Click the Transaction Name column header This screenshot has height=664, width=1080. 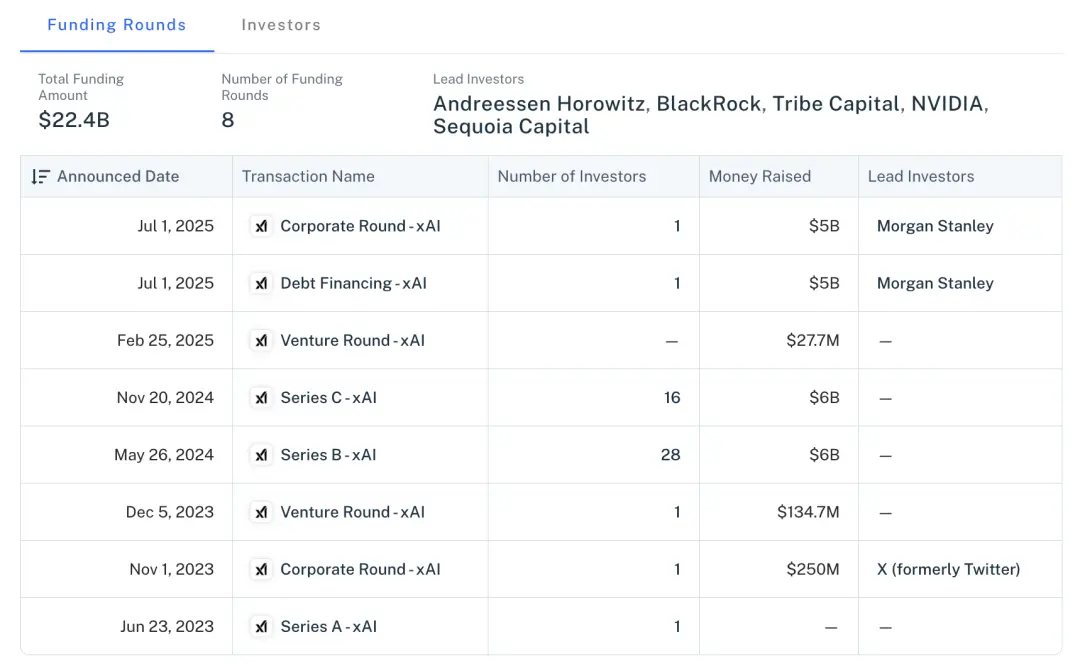point(308,177)
